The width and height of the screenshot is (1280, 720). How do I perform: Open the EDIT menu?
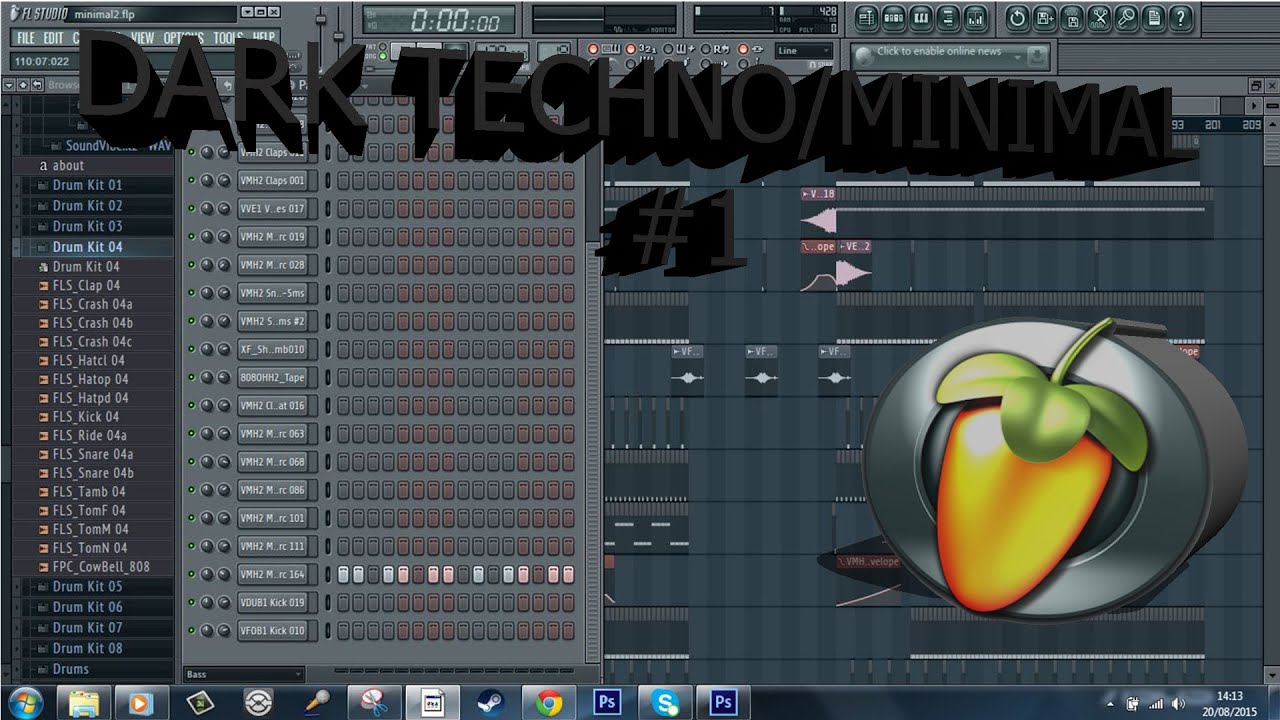(x=53, y=38)
